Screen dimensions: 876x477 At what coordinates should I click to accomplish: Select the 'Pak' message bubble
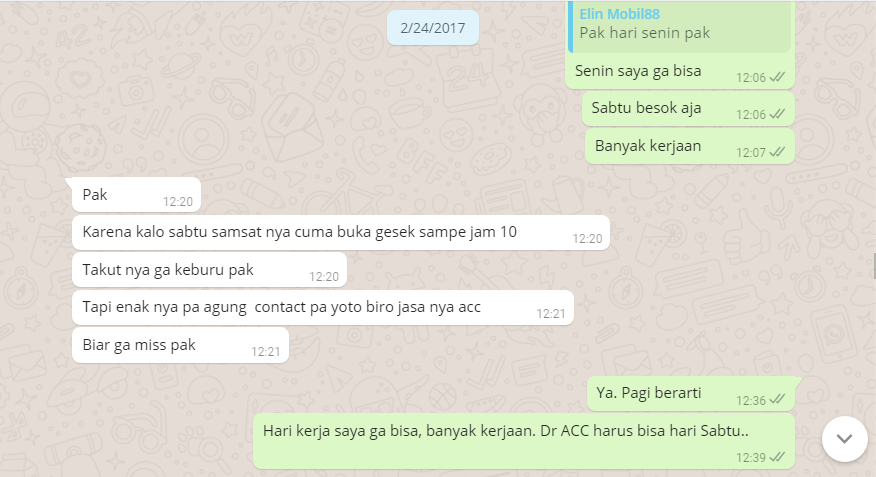[x=136, y=194]
